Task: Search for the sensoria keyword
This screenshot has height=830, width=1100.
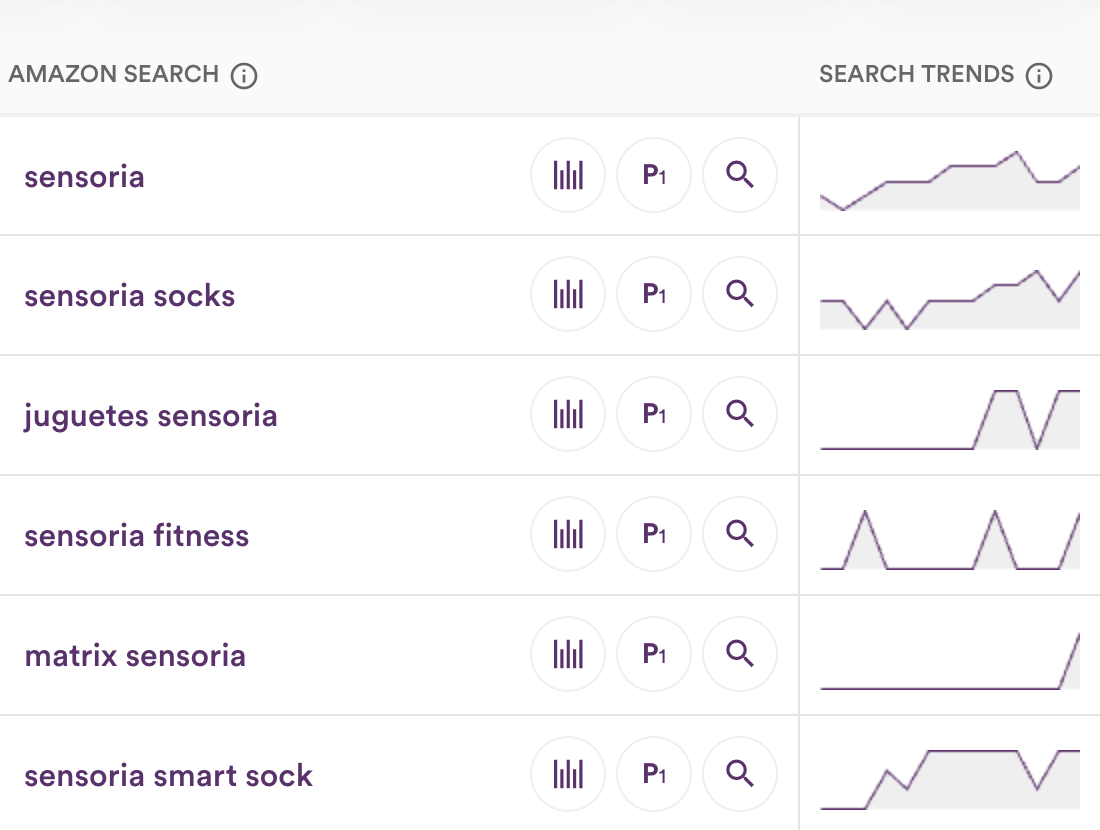Action: tap(740, 175)
